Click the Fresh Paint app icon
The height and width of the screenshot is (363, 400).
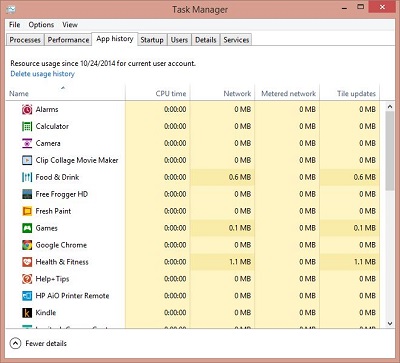coord(27,211)
